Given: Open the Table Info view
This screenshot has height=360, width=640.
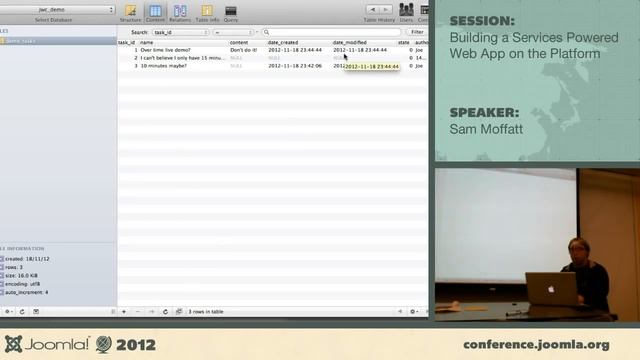Looking at the screenshot, I should [207, 13].
